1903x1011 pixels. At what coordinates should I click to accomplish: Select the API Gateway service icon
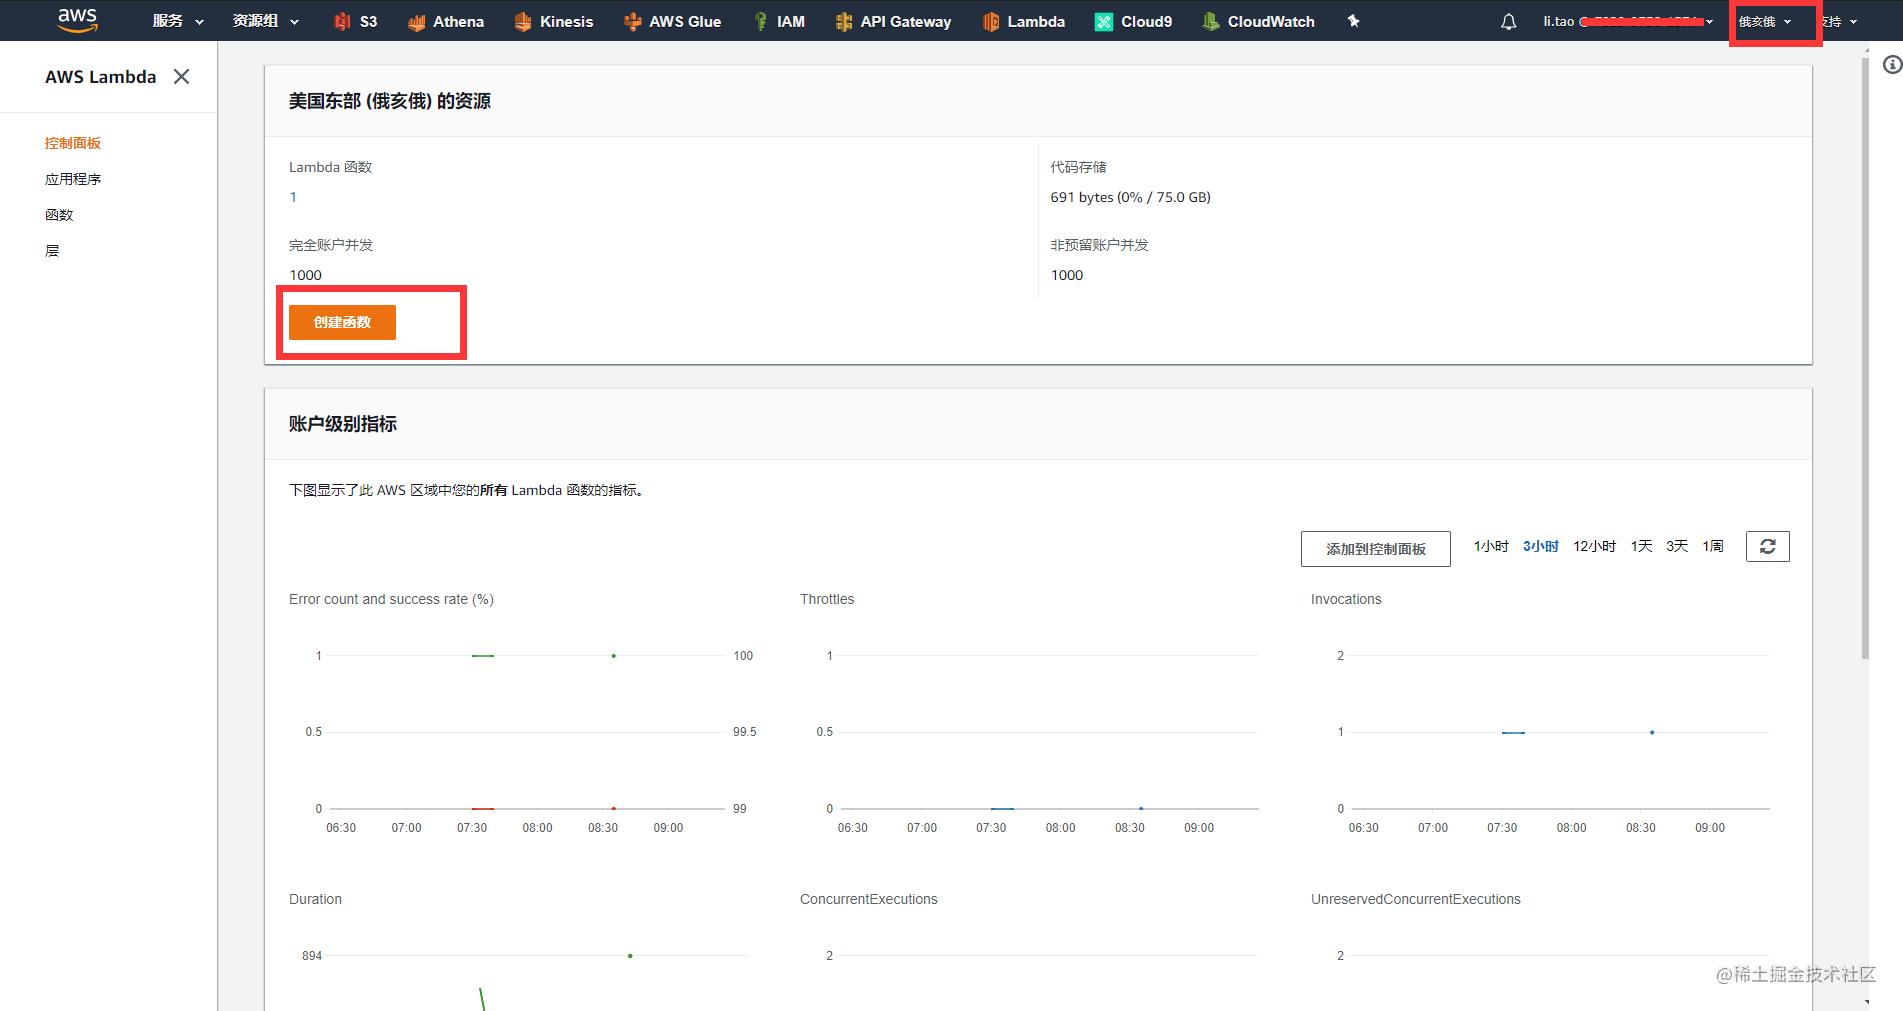click(893, 21)
